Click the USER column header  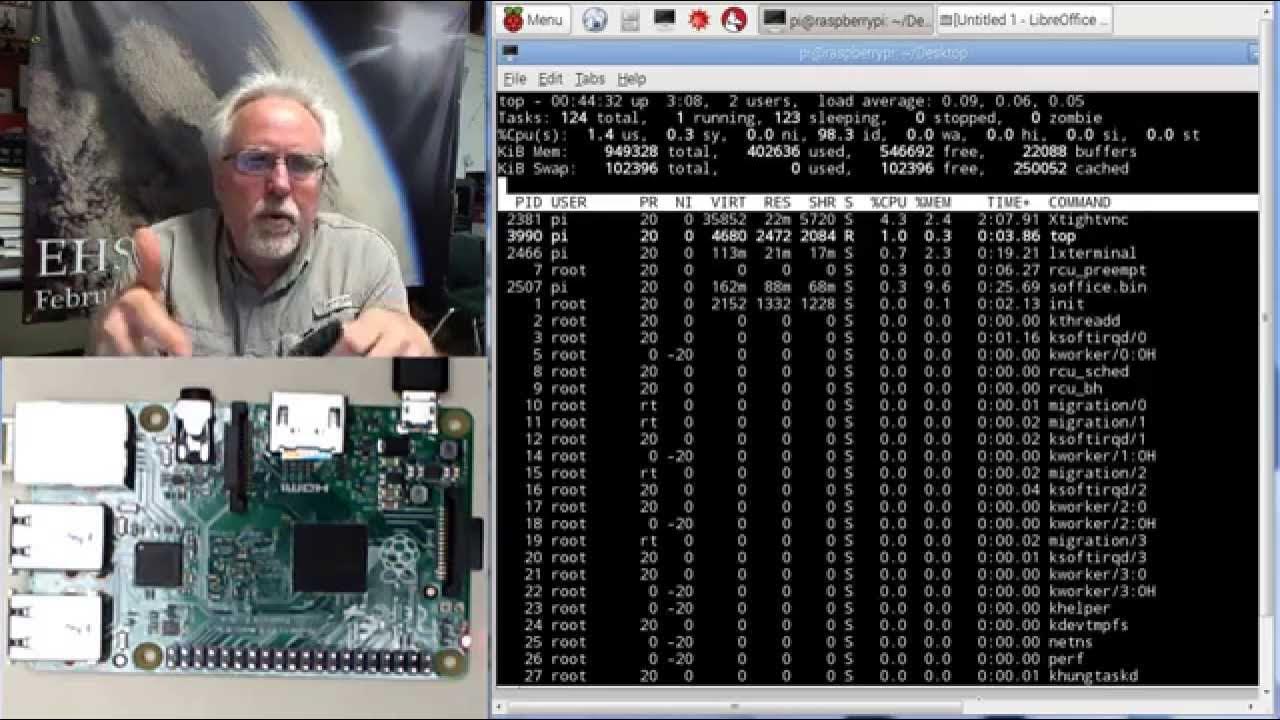point(568,202)
